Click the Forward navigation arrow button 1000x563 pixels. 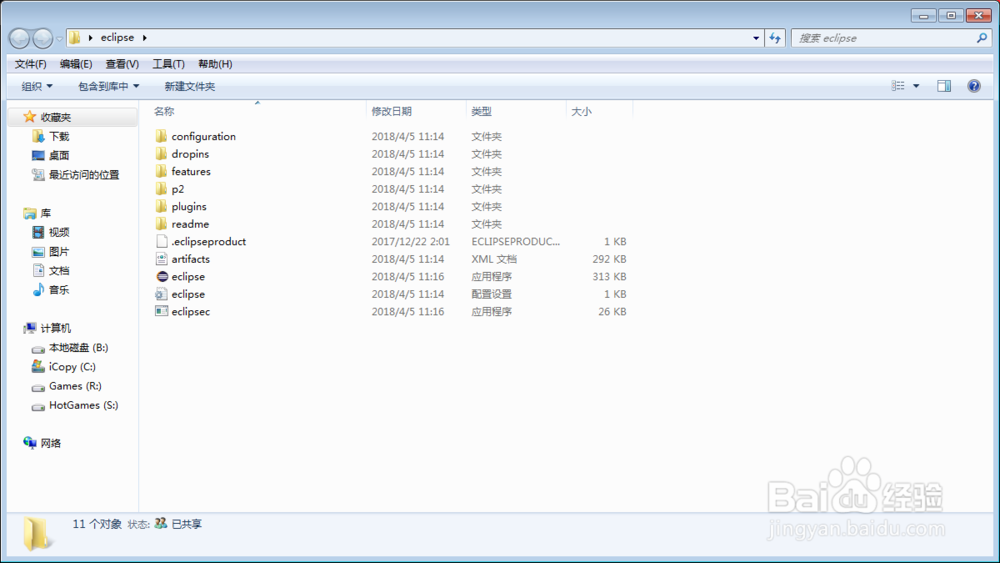[x=43, y=38]
